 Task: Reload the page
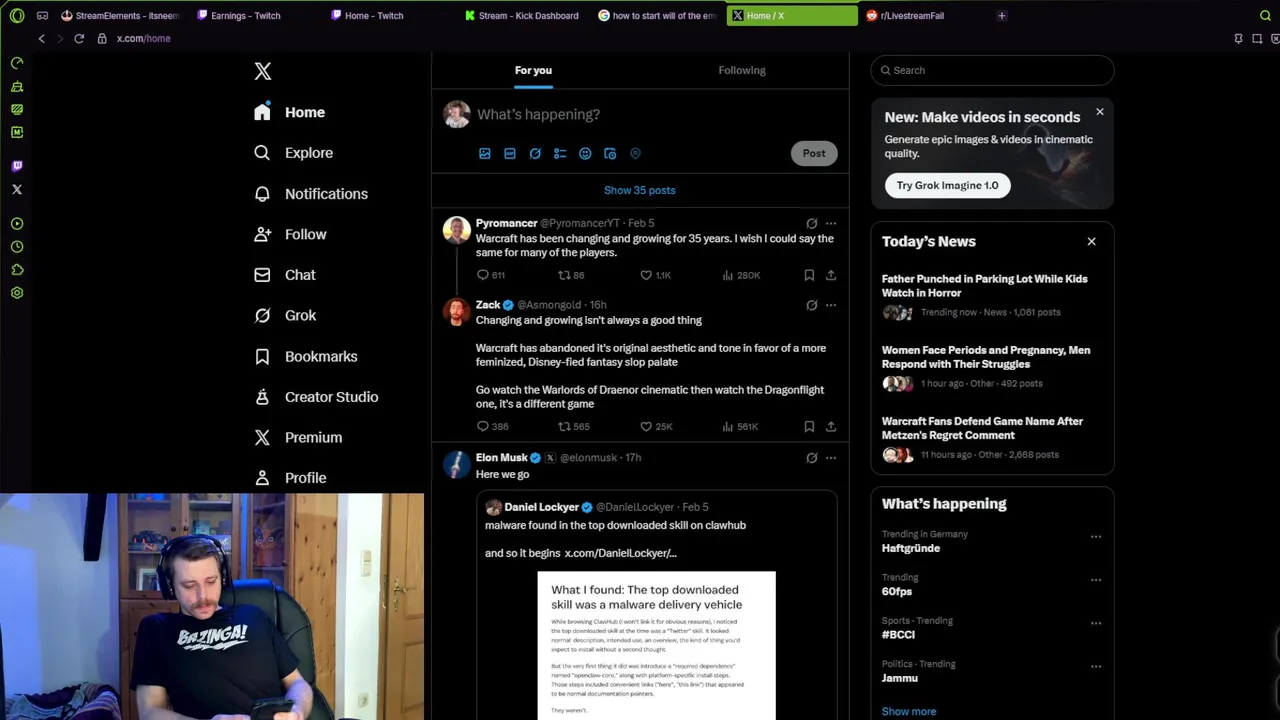(79, 38)
